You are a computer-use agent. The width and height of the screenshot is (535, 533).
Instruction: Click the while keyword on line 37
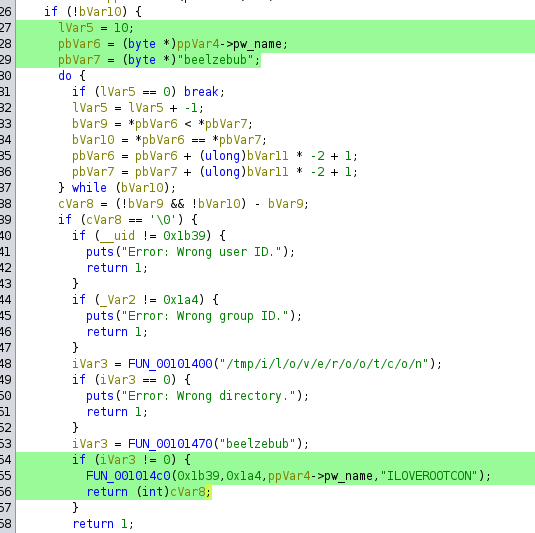click(89, 188)
